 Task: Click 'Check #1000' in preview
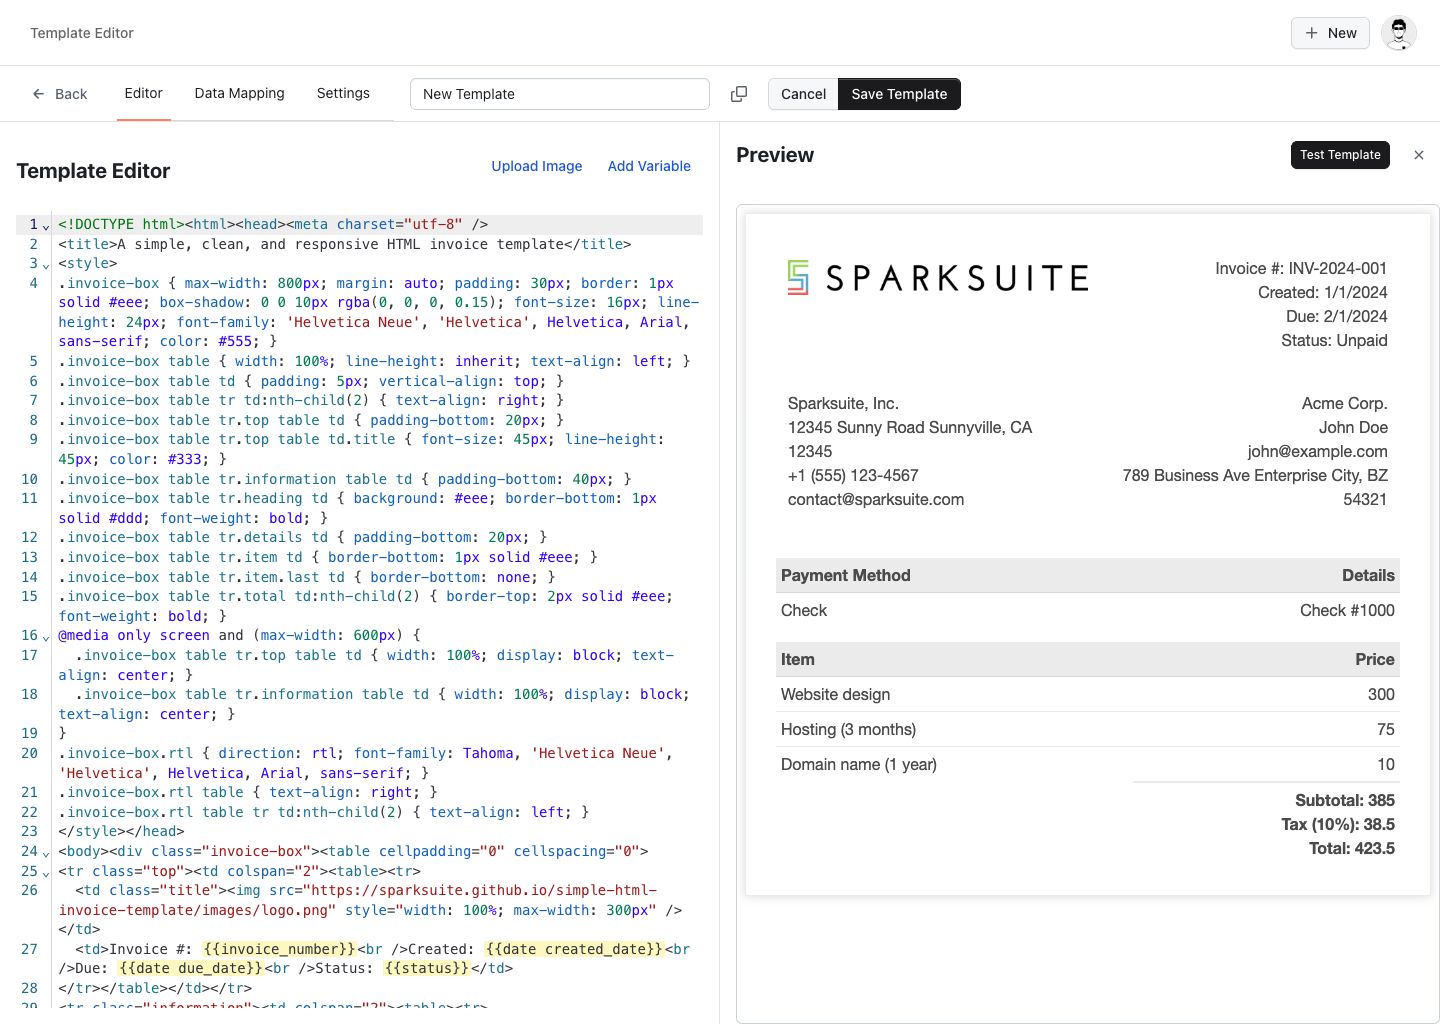(x=1347, y=610)
